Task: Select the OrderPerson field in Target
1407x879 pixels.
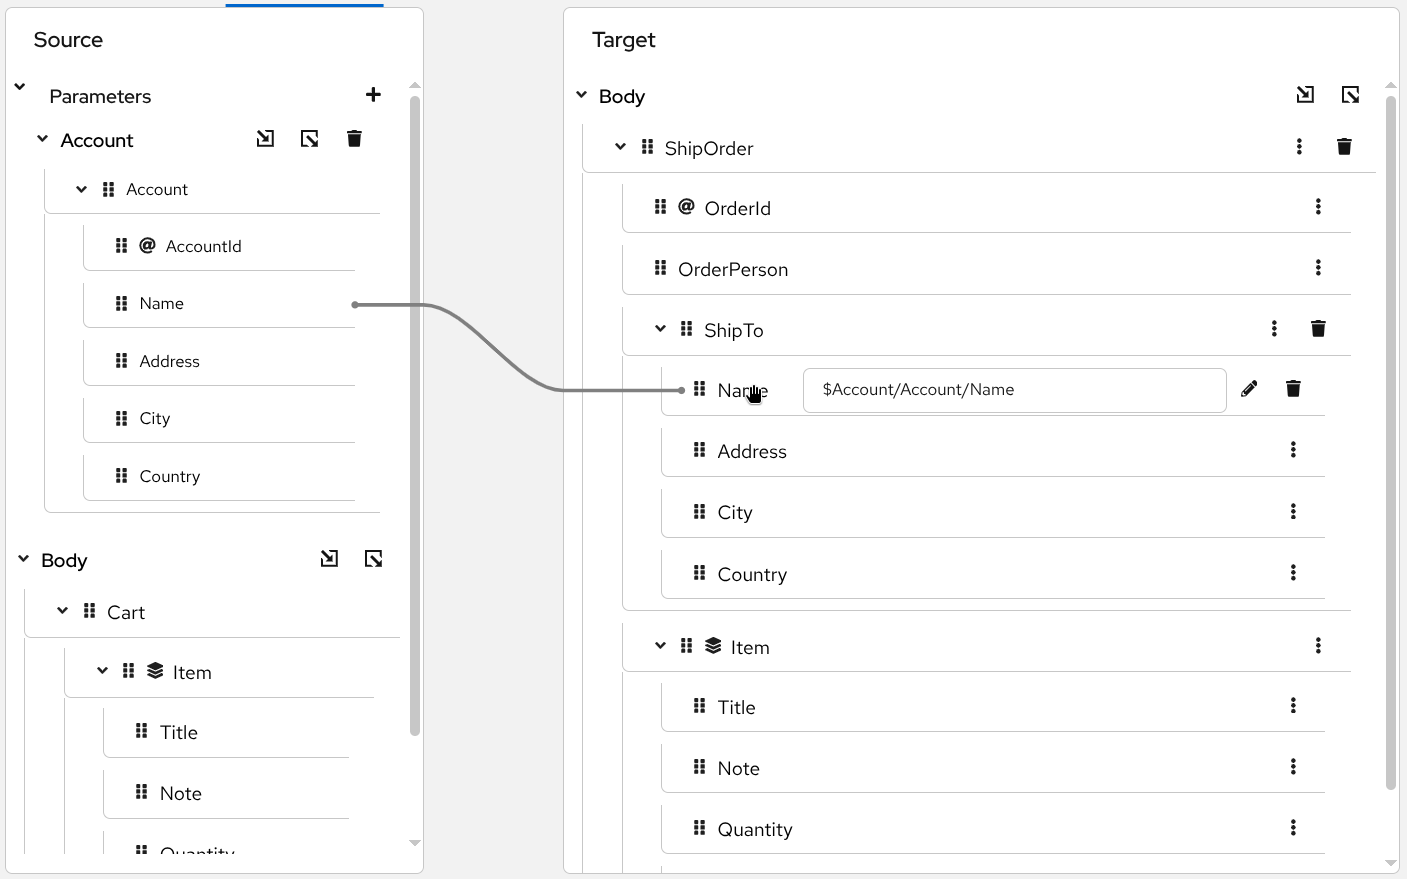Action: pyautogui.click(x=732, y=269)
